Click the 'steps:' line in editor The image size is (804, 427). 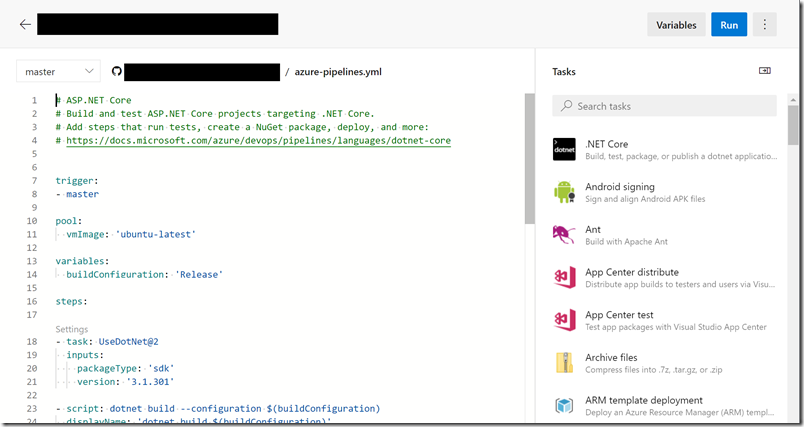coord(71,301)
